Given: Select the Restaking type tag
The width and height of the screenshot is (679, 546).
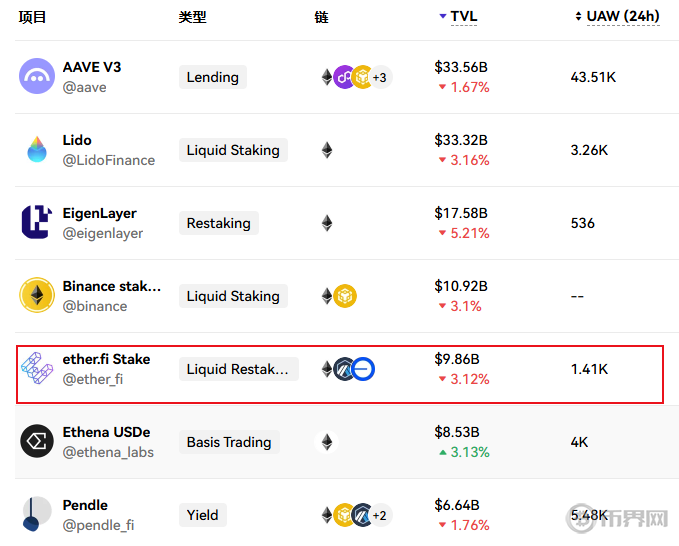Looking at the screenshot, I should point(219,223).
